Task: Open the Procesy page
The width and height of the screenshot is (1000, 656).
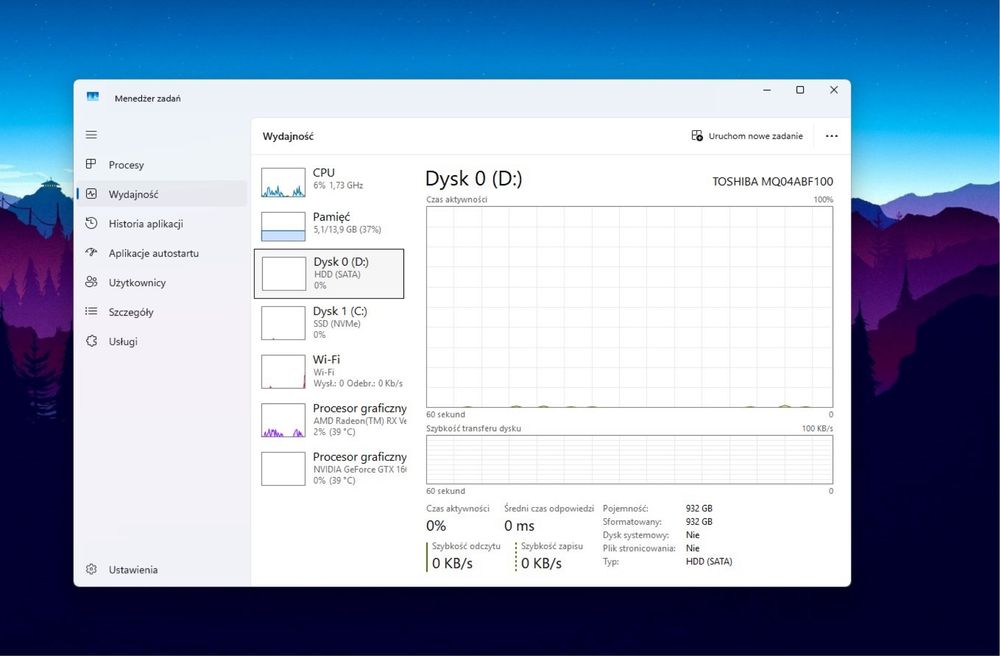Action: tap(162, 164)
